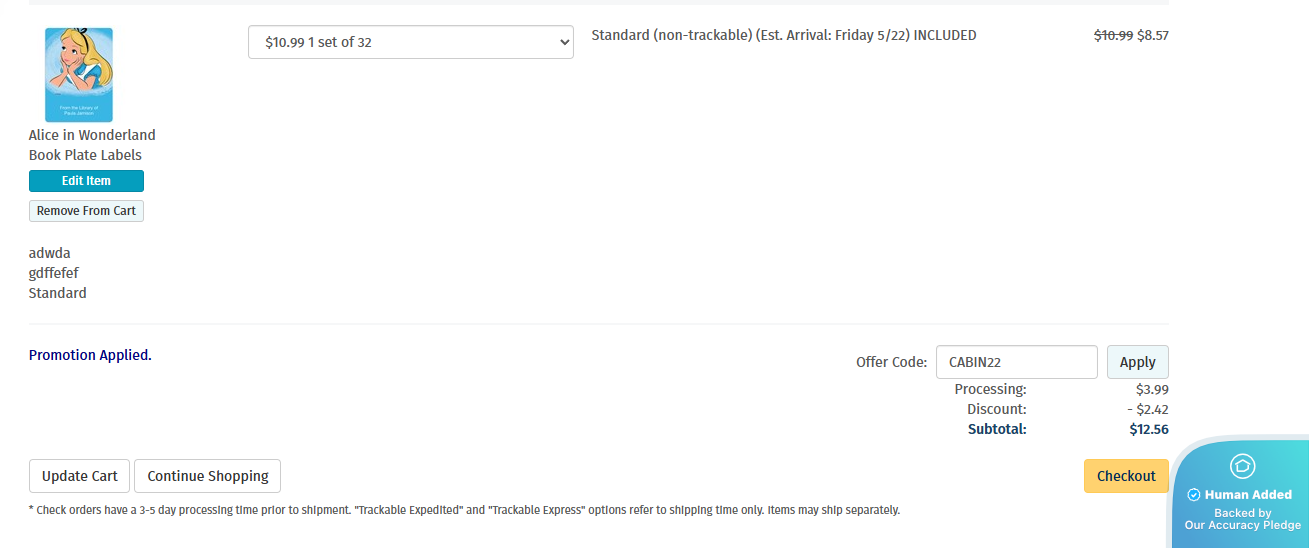Viewport: 1309px width, 548px height.
Task: Proceed with the yellow Checkout button
Action: coord(1126,476)
